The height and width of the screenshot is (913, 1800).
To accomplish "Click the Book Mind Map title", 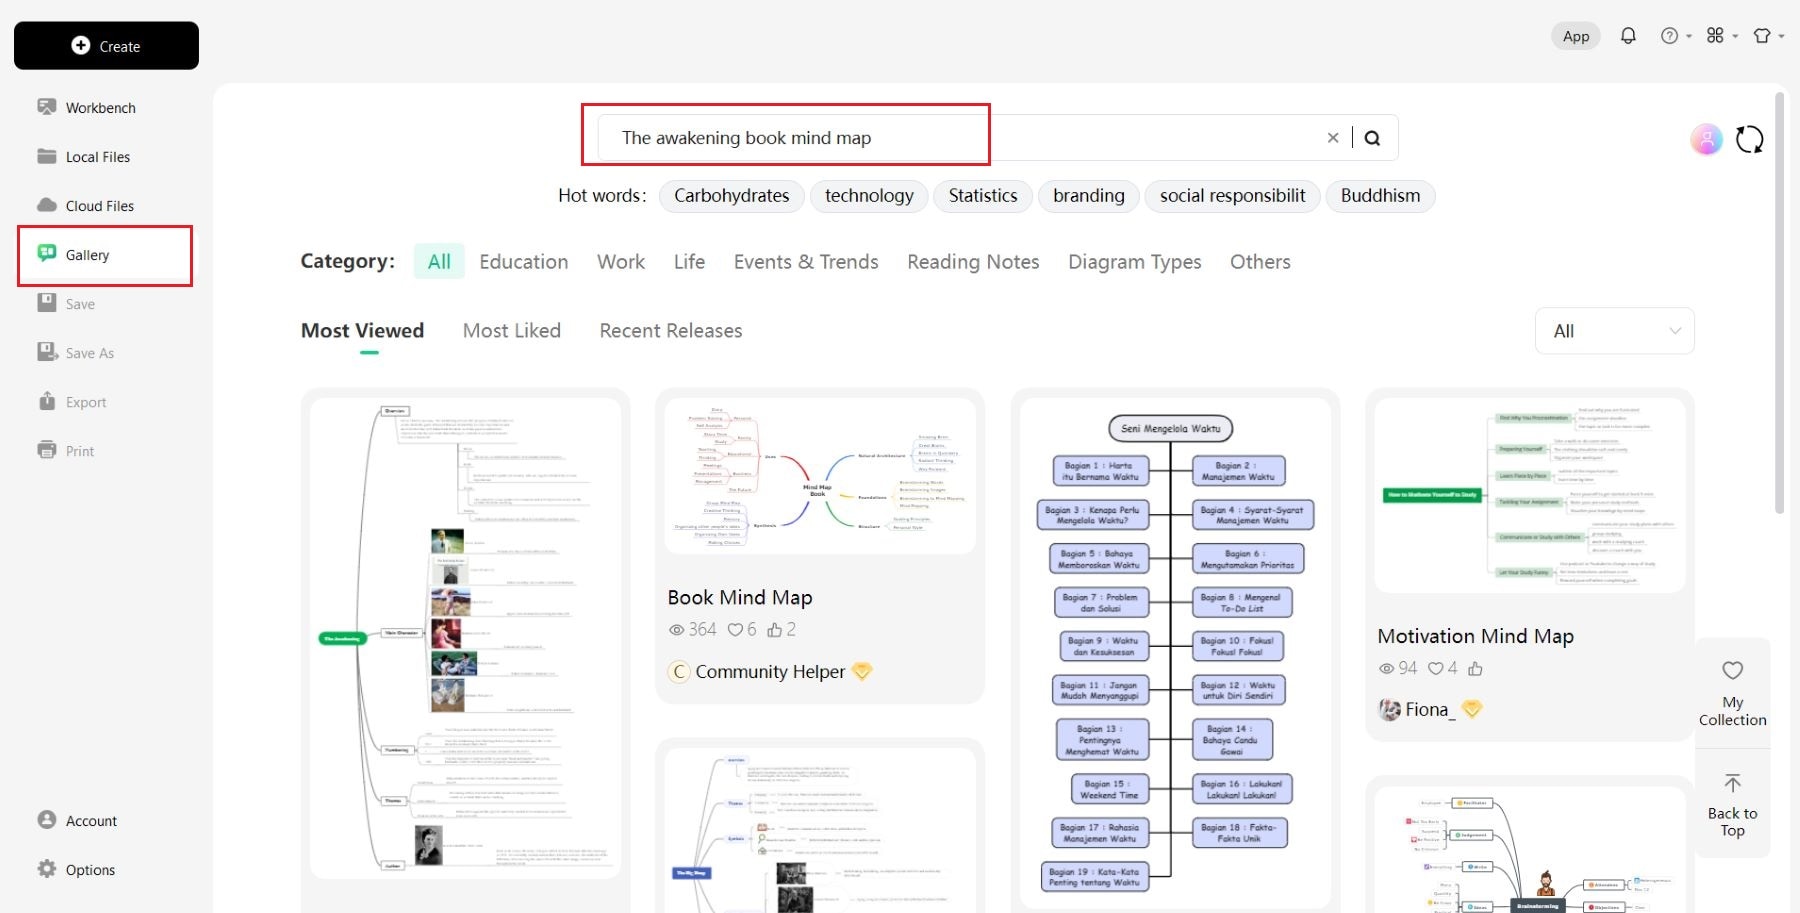I will coord(740,598).
